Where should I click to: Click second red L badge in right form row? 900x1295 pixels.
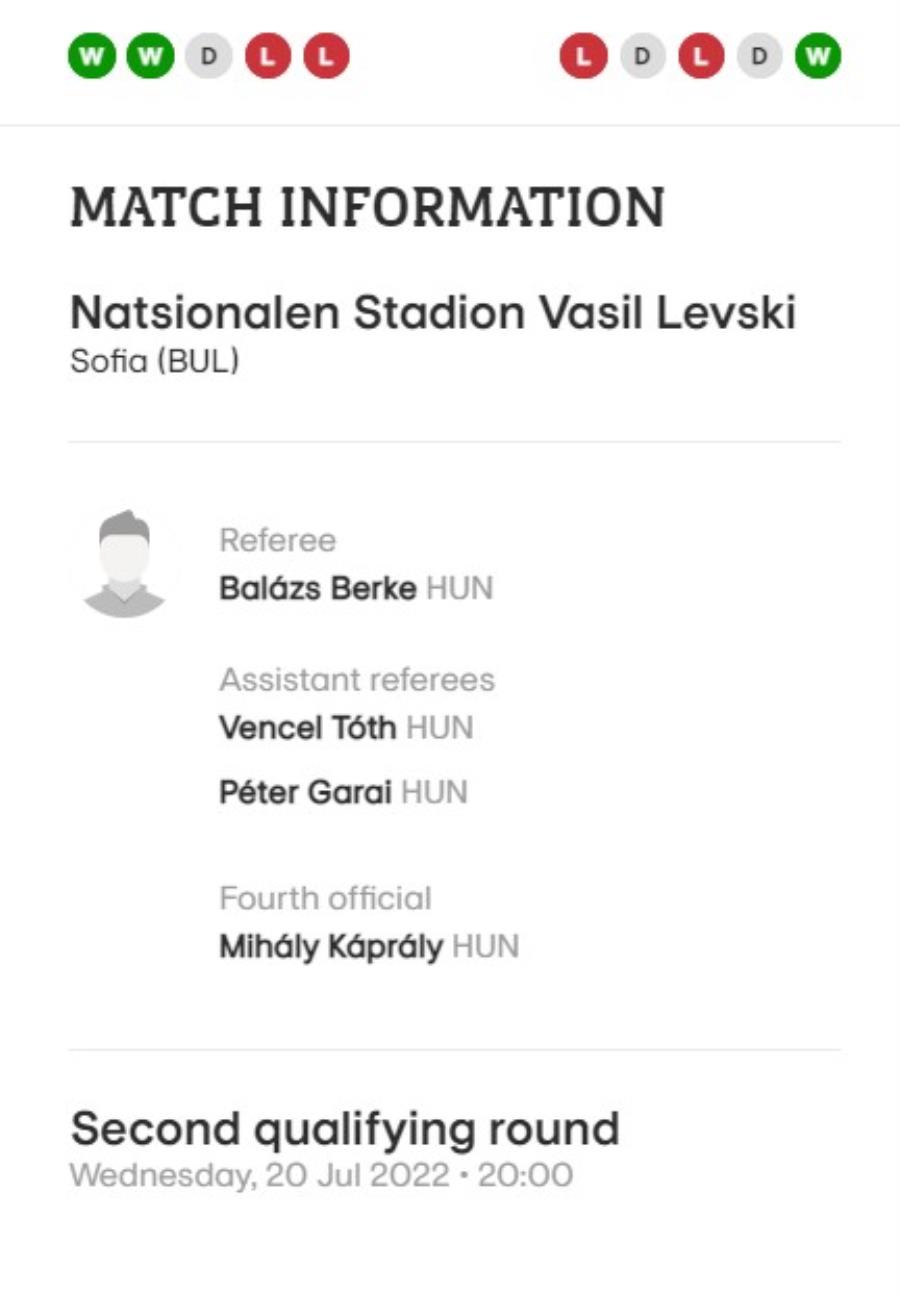click(x=701, y=56)
